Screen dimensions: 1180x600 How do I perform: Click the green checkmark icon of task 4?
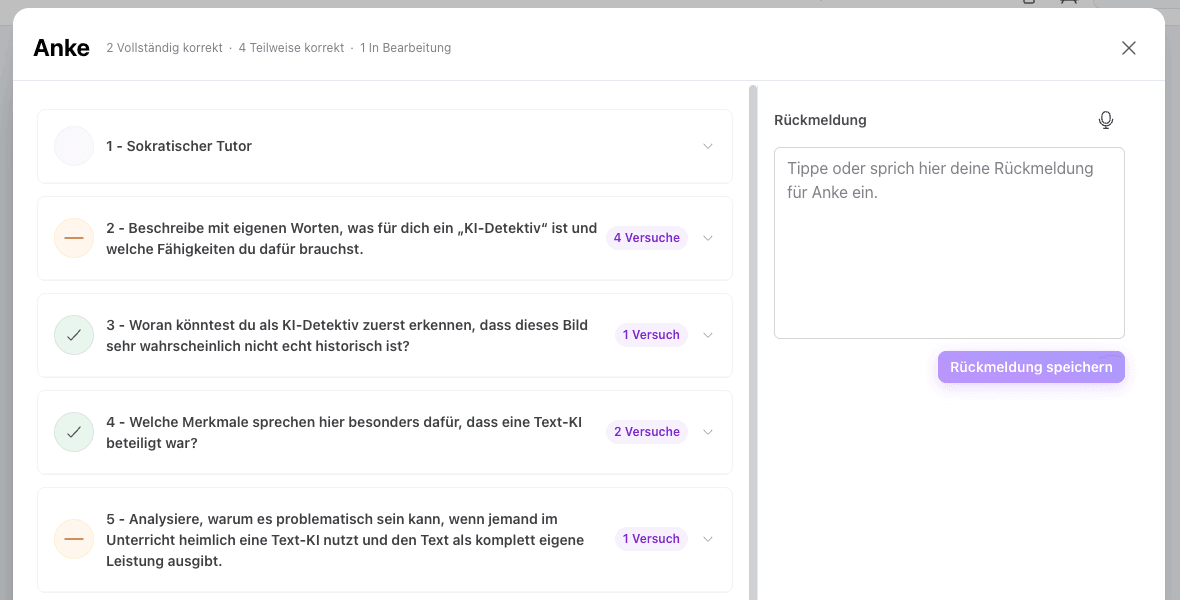point(74,432)
